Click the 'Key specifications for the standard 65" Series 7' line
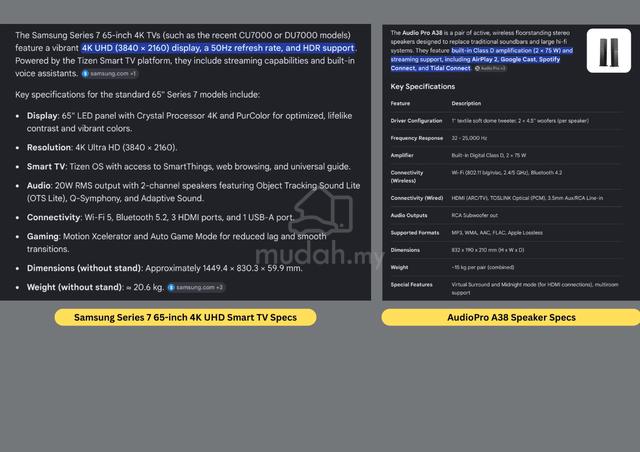The image size is (640, 452). pyautogui.click(x=138, y=95)
